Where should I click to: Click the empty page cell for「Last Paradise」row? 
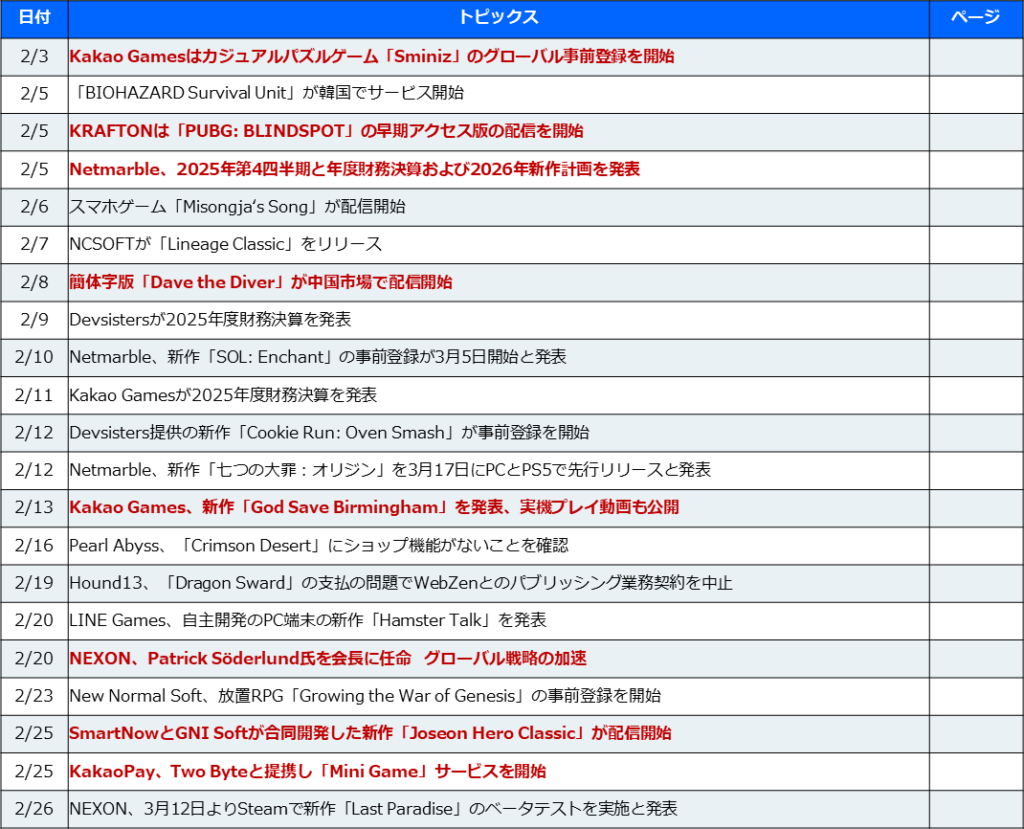[x=975, y=808]
